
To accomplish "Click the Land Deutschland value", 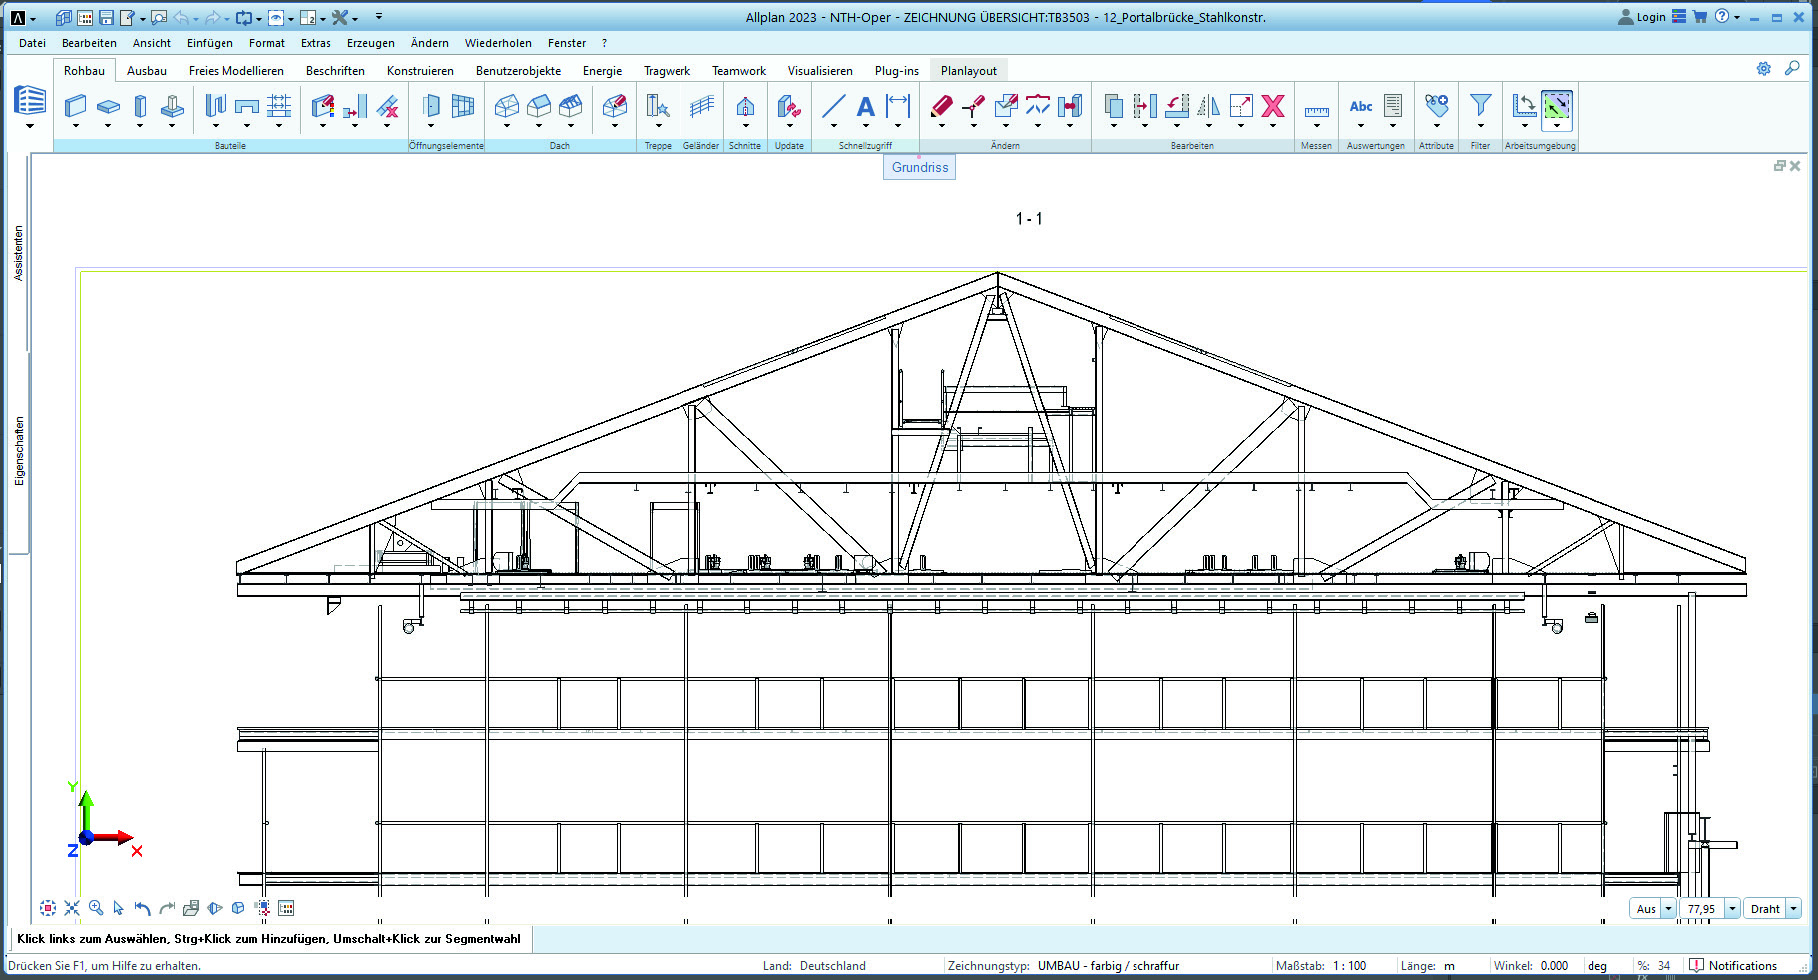I will point(833,966).
